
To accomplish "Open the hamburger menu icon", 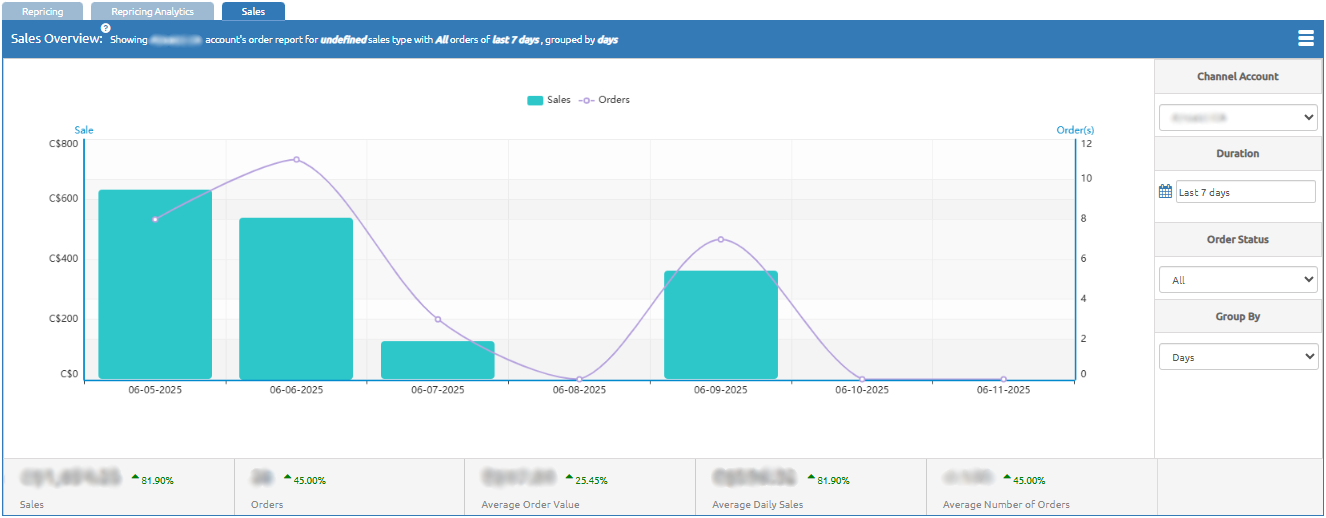I will coord(1305,39).
